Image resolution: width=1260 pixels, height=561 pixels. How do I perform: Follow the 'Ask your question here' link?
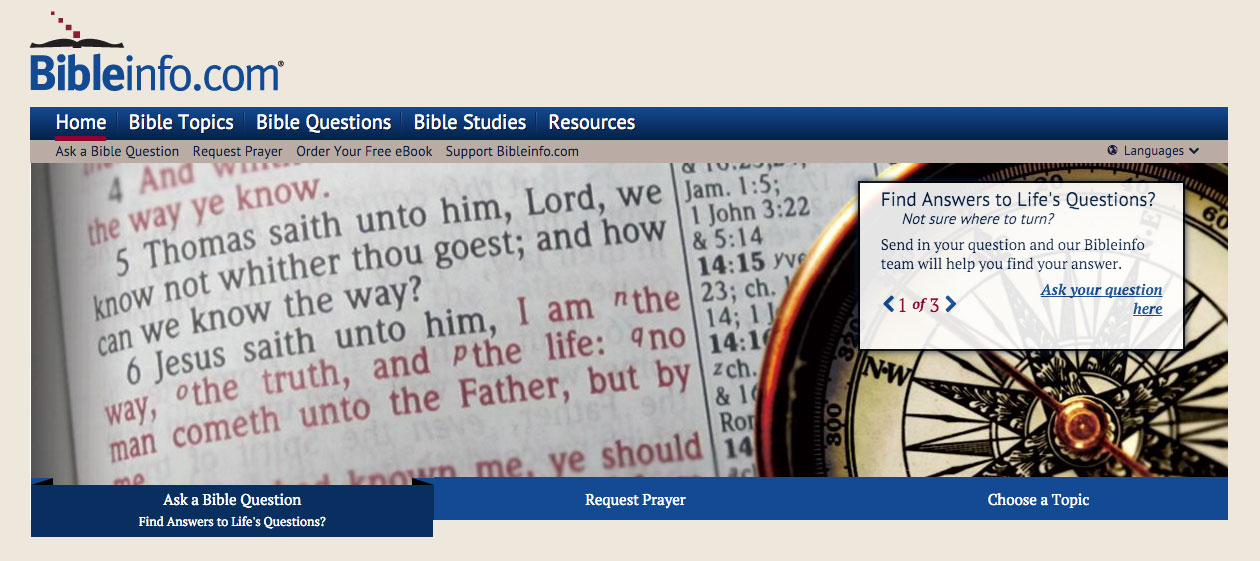1102,299
